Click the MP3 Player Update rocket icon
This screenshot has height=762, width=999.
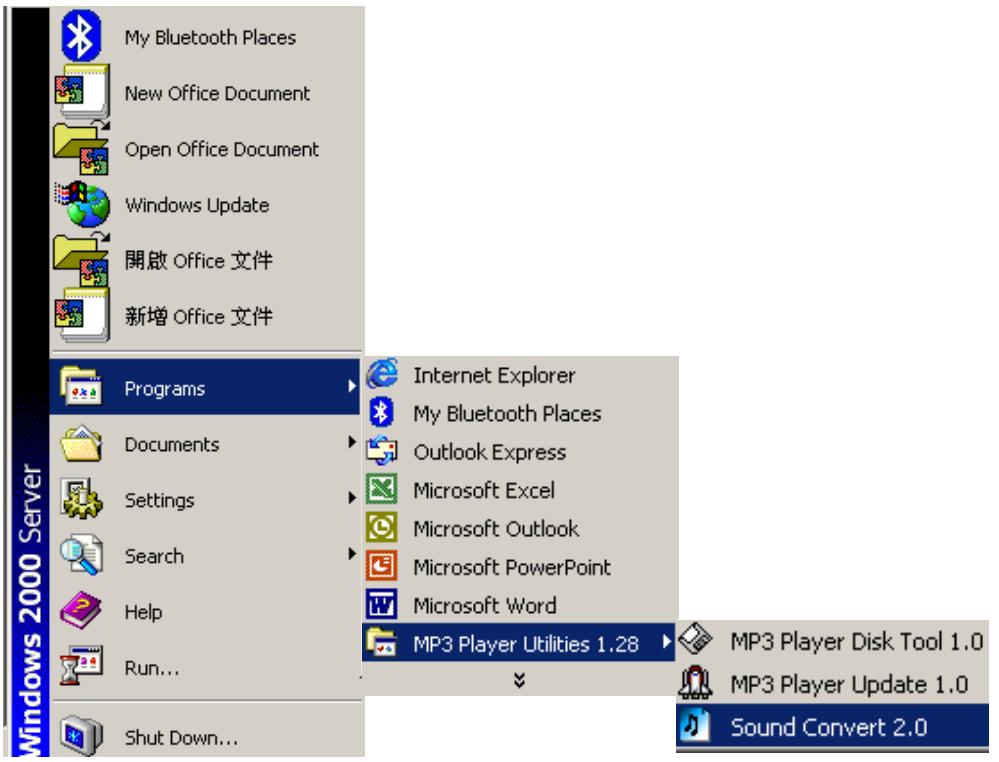tap(695, 682)
